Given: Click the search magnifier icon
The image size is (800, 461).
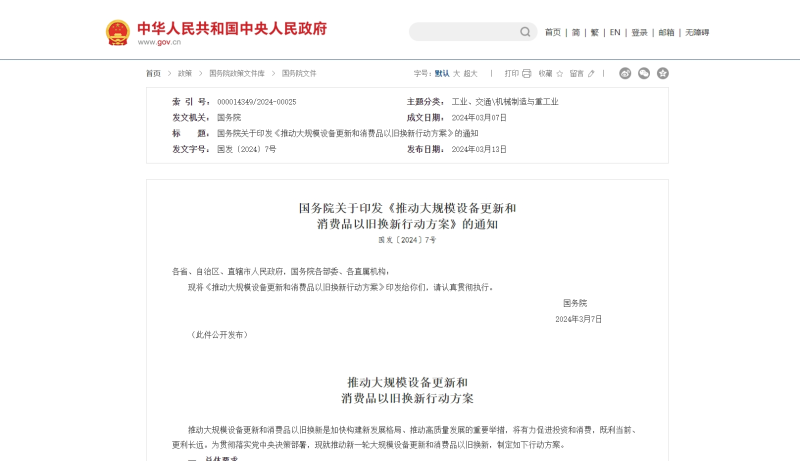Looking at the screenshot, I should pyautogui.click(x=525, y=32).
